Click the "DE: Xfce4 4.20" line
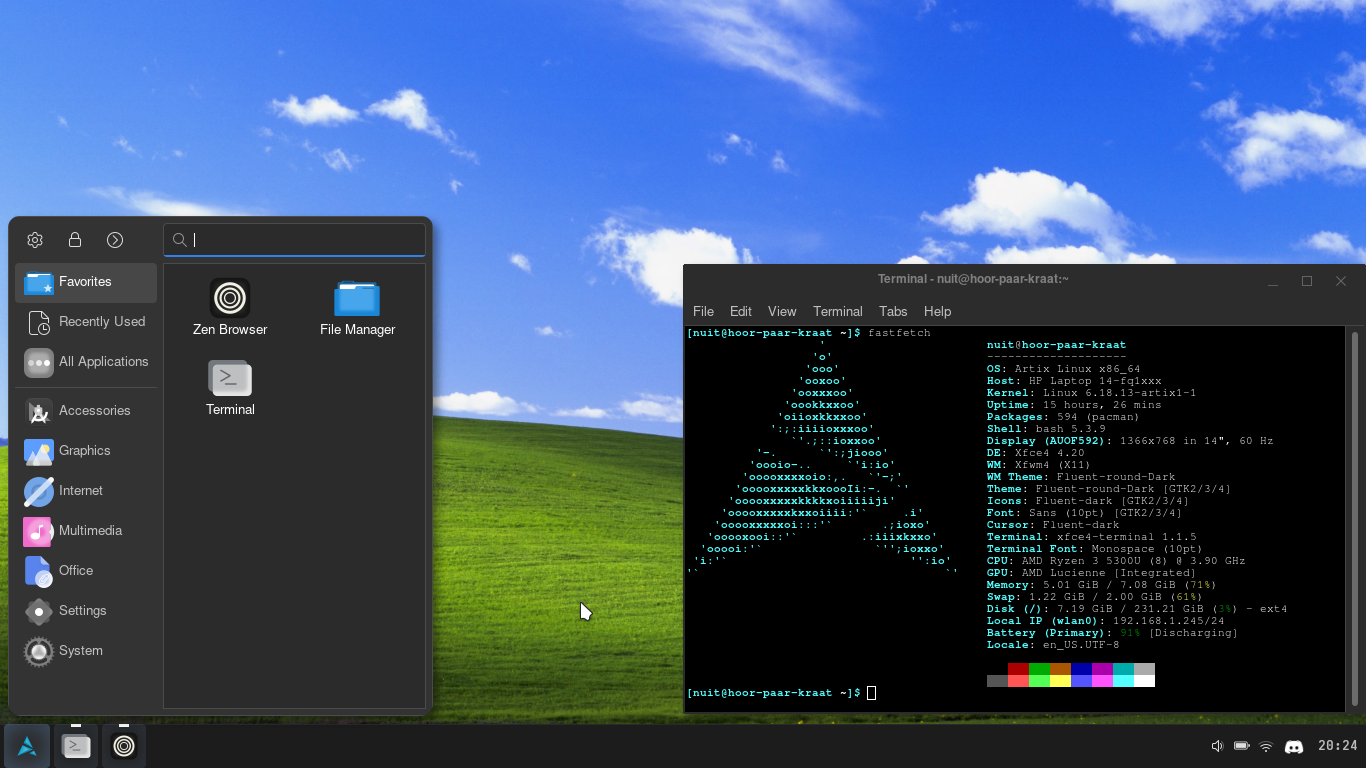The width and height of the screenshot is (1366, 768). 1035,453
